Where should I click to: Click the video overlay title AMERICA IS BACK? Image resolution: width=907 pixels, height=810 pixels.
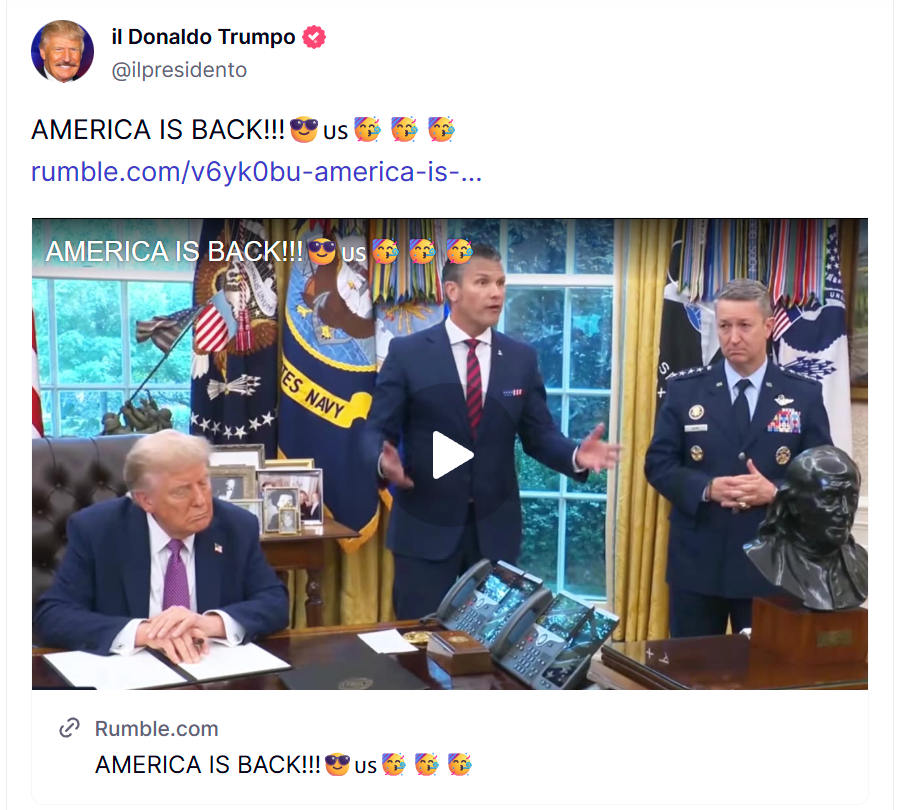click(x=174, y=252)
